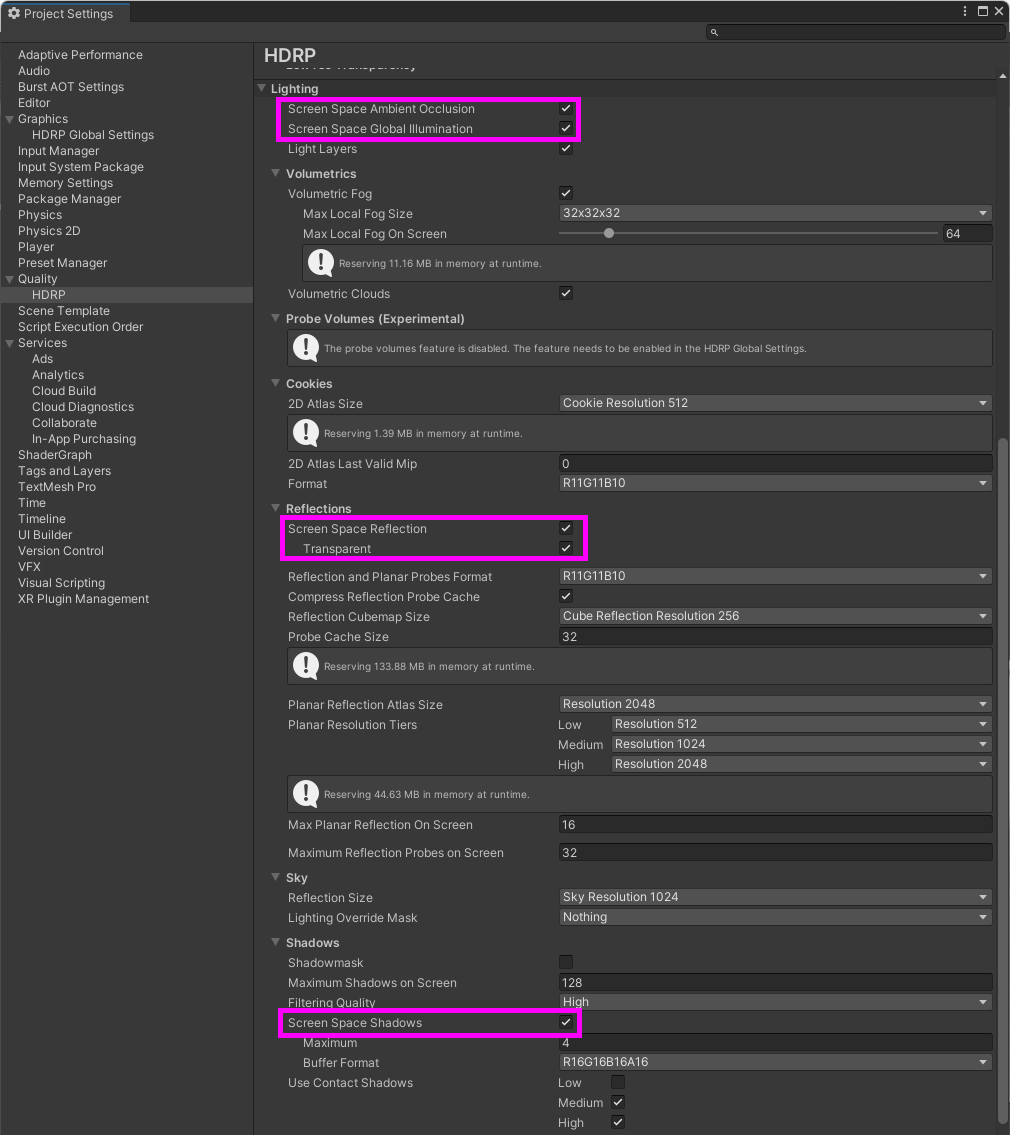Collapse the Shadows foldout

(275, 942)
